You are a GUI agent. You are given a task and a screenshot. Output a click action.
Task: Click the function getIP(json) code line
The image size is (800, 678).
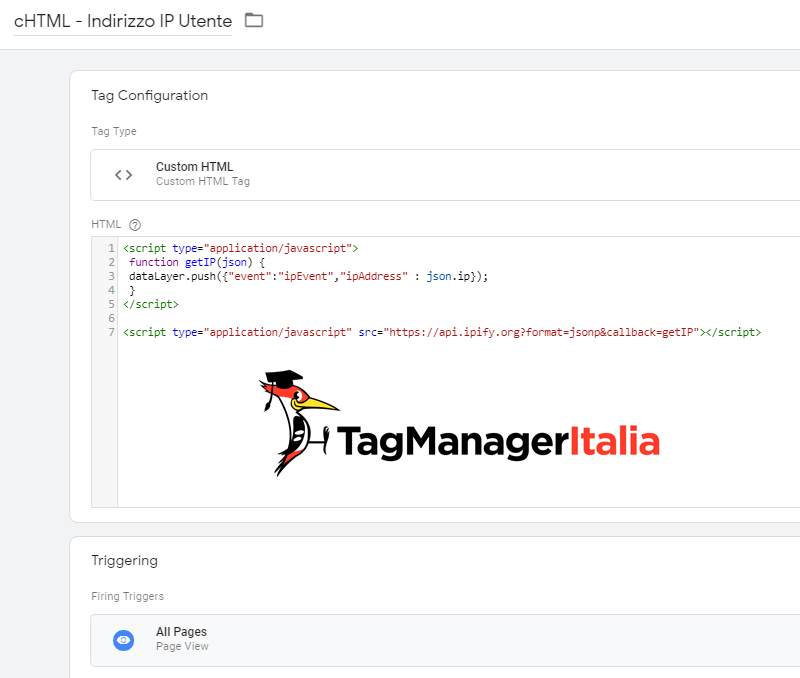pos(197,262)
